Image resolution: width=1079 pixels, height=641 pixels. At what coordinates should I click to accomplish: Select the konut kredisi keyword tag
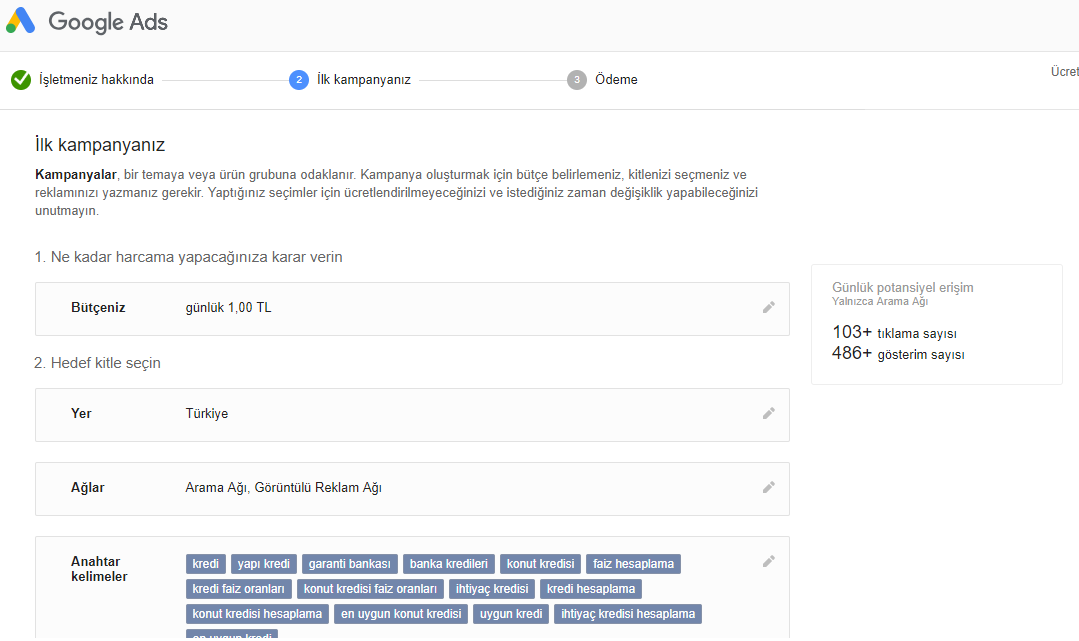(540, 564)
